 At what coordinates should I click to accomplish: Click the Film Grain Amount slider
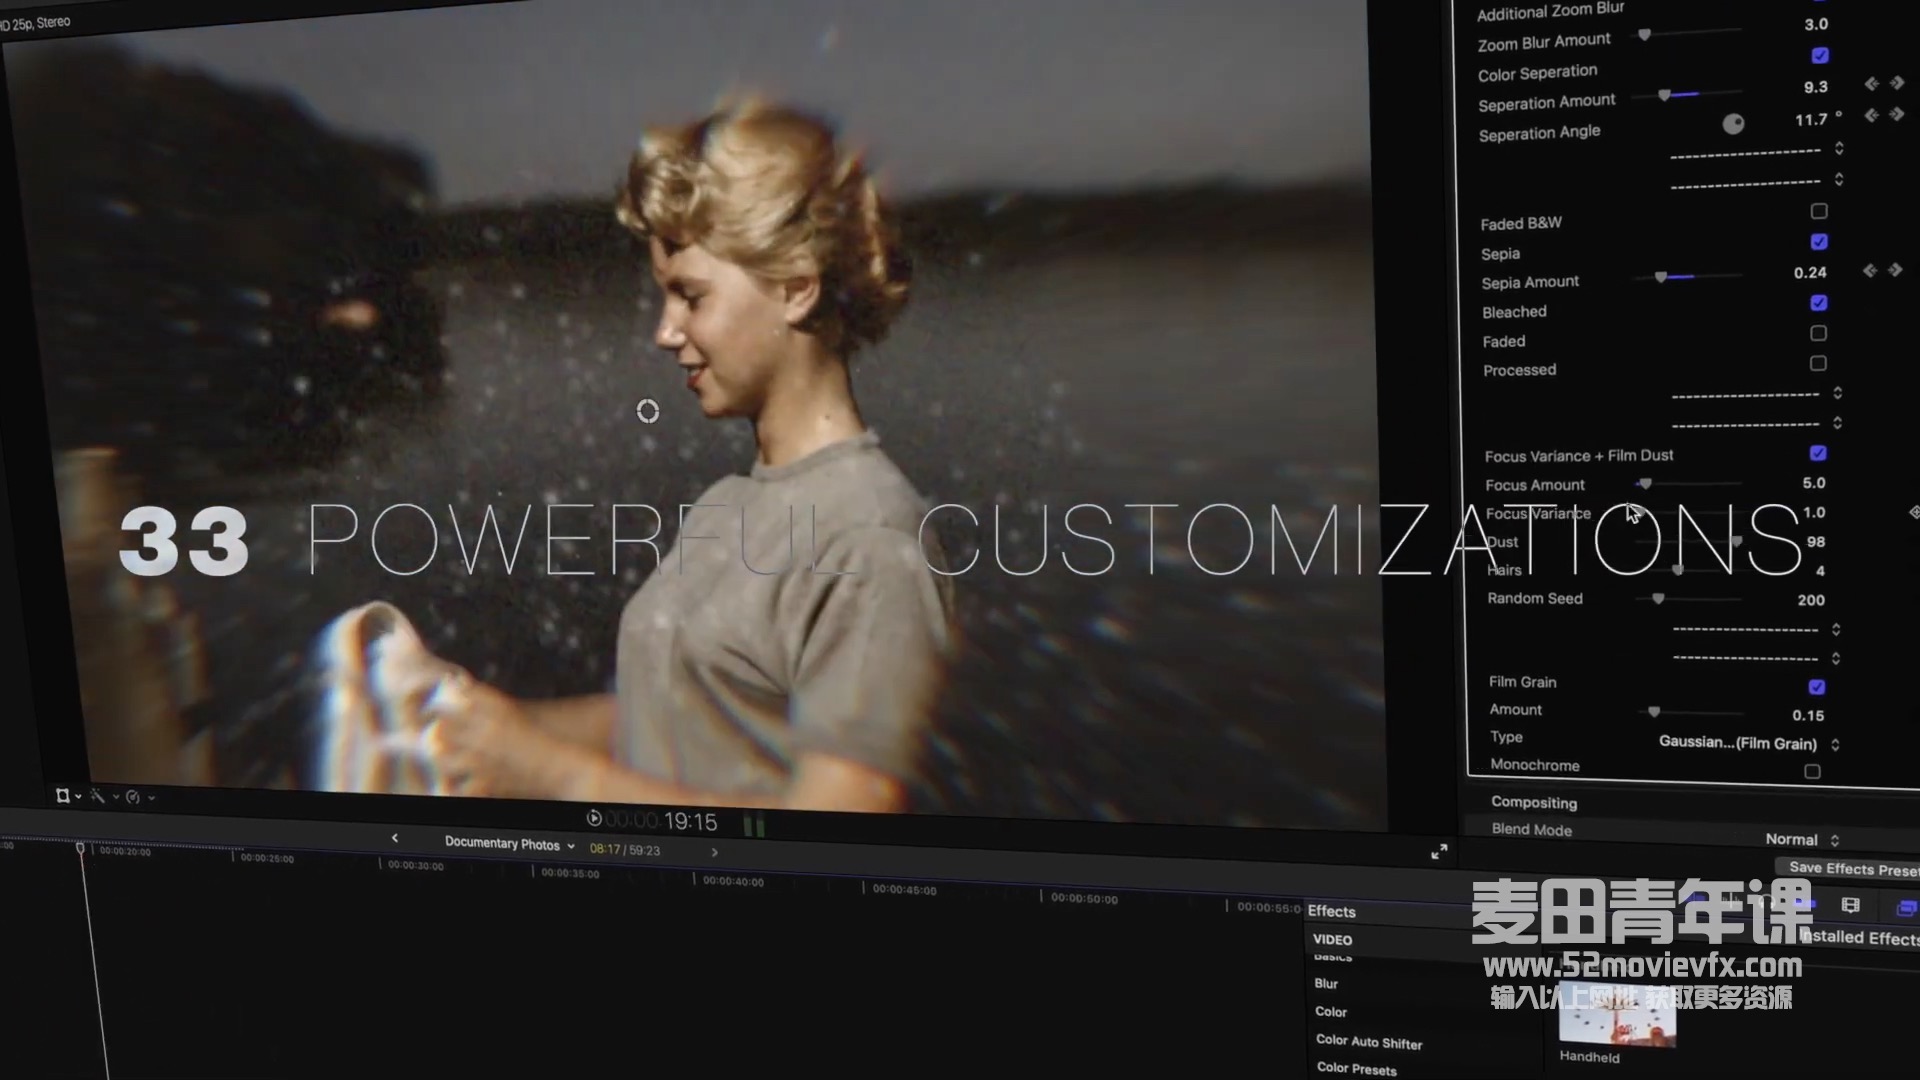pyautogui.click(x=1690, y=712)
